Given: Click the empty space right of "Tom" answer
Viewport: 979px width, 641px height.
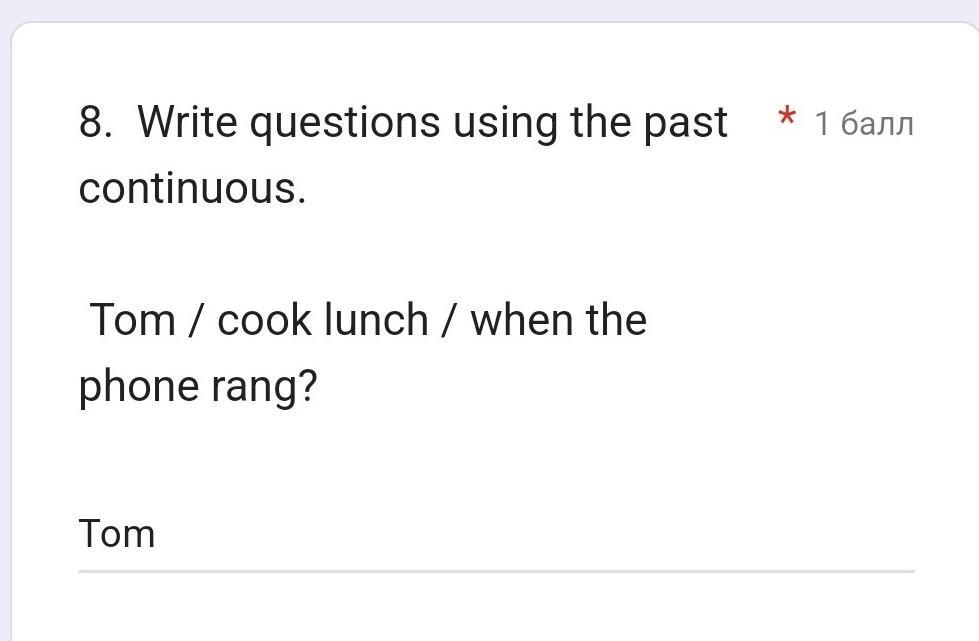Looking at the screenshot, I should [x=530, y=534].
